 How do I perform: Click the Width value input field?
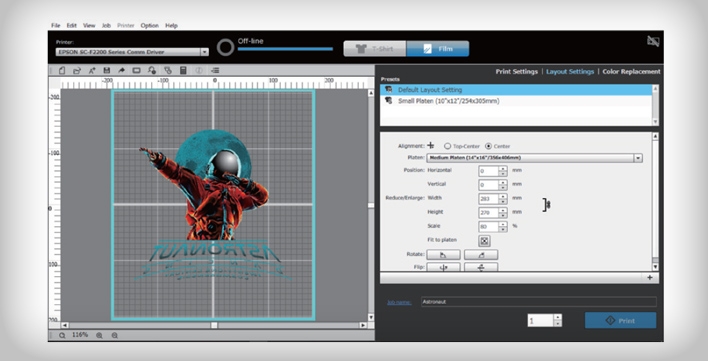pos(489,199)
